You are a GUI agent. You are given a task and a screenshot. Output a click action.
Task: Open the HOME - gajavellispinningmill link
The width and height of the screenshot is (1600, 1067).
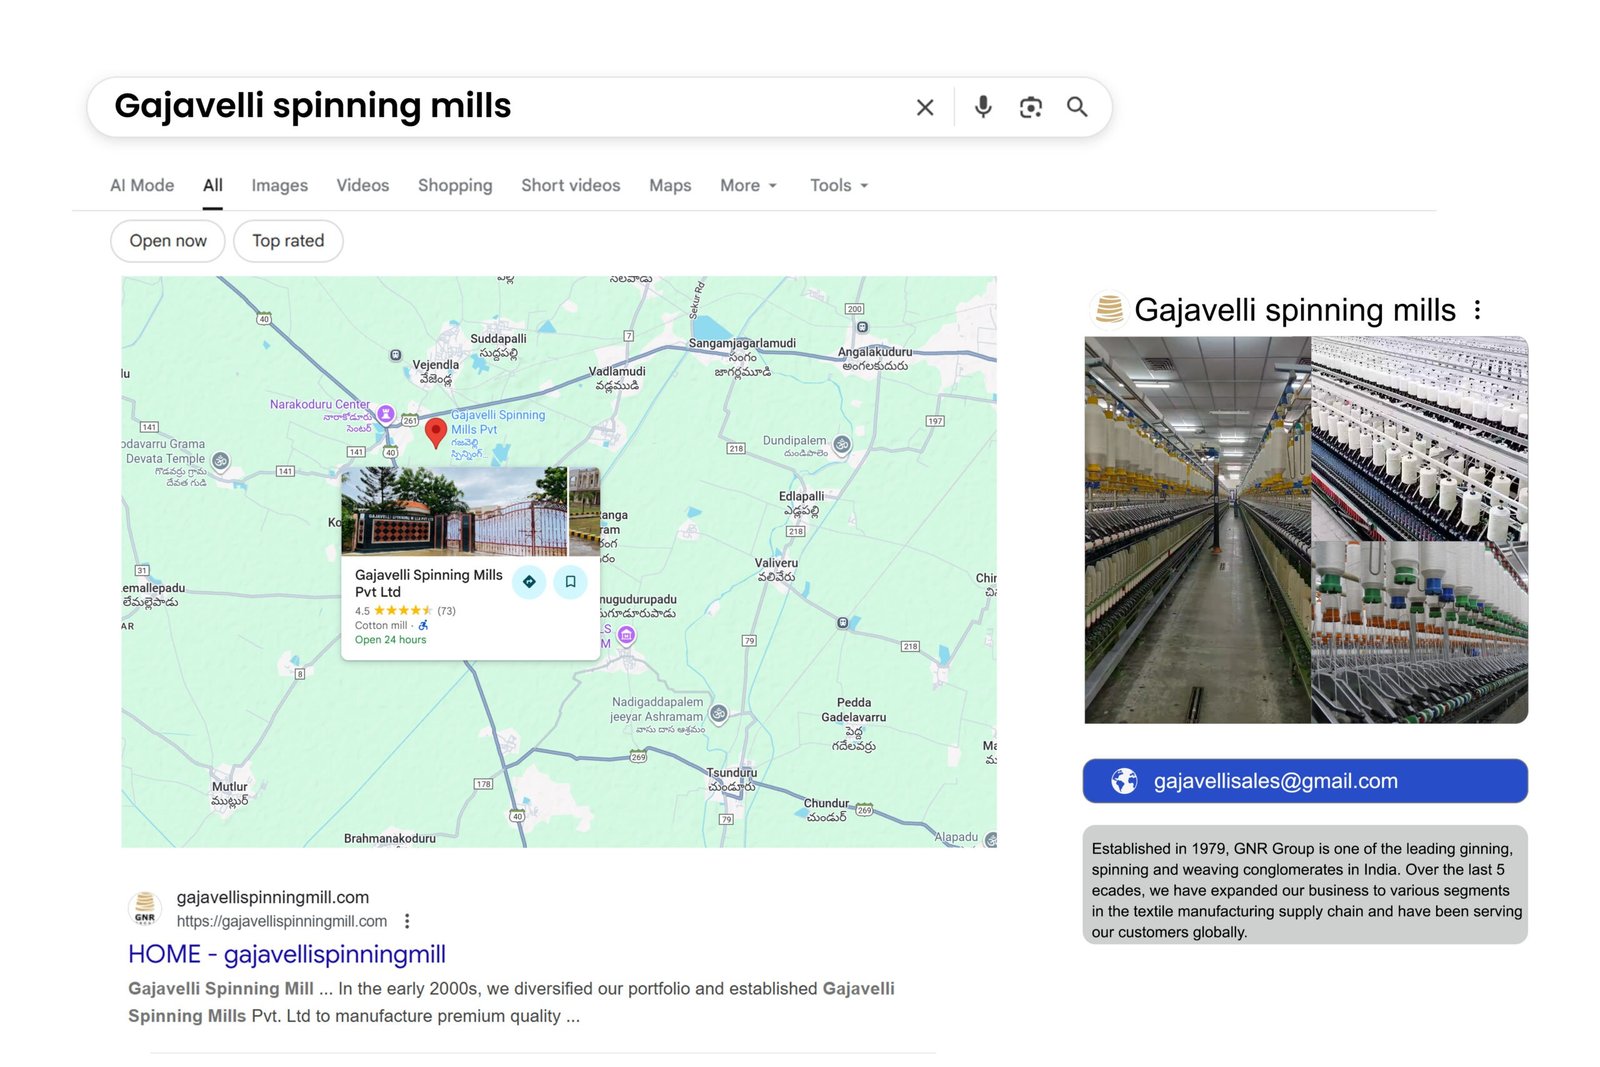point(286,954)
